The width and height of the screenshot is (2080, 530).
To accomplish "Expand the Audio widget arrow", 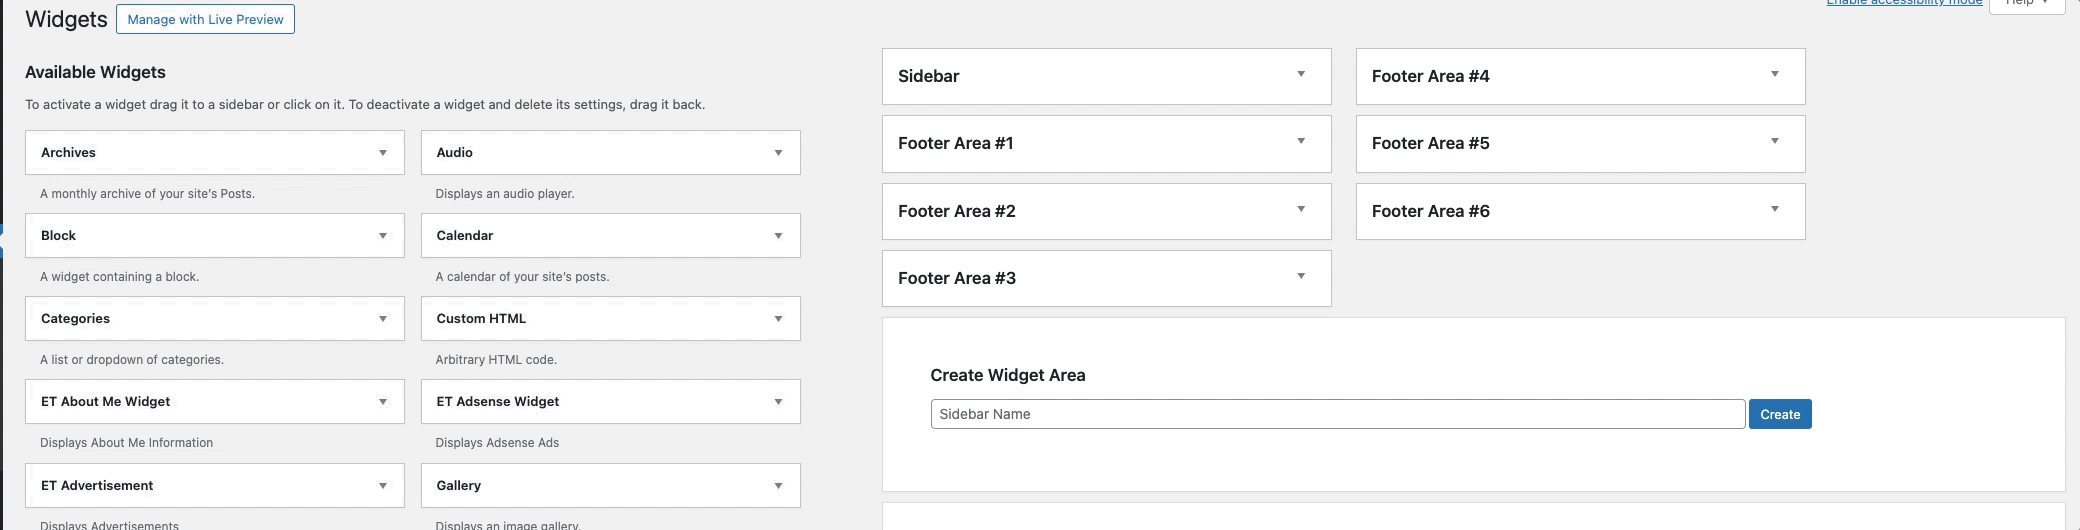I will point(778,153).
